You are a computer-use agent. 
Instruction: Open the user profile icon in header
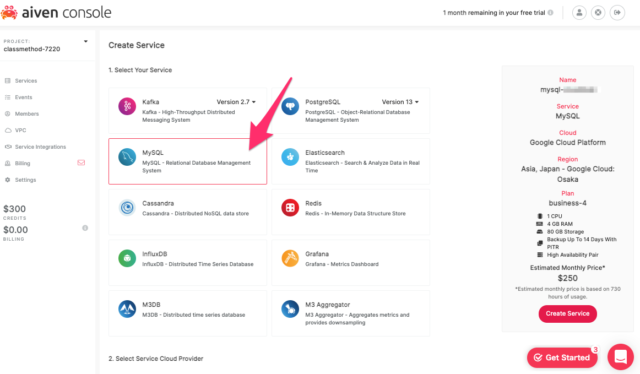coord(579,13)
